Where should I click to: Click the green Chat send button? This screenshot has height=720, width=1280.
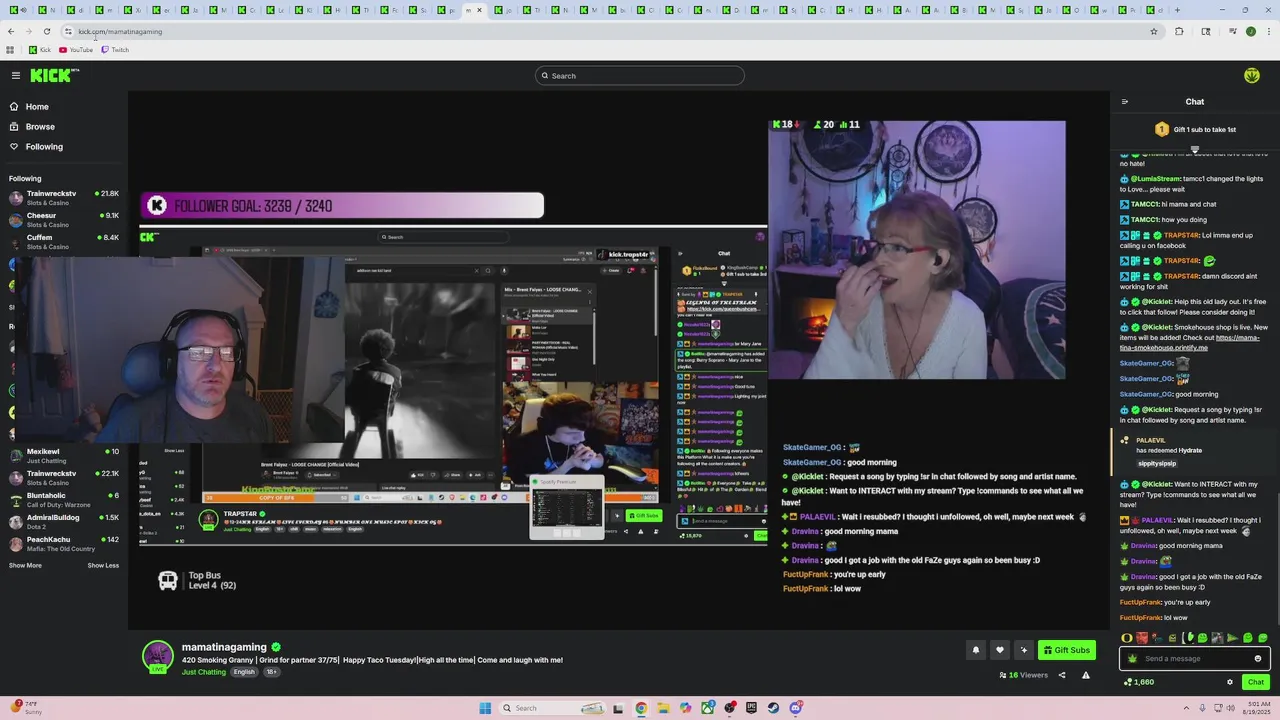tap(1256, 682)
